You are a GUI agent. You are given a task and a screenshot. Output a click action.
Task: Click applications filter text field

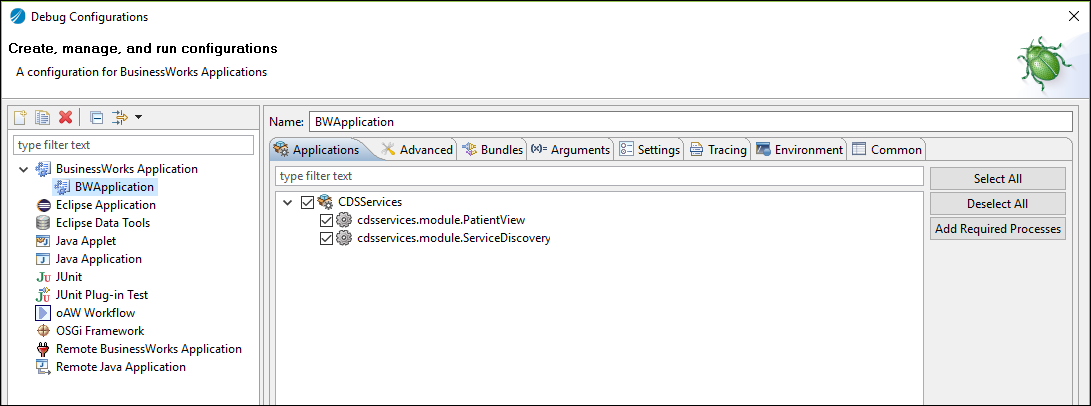point(599,176)
